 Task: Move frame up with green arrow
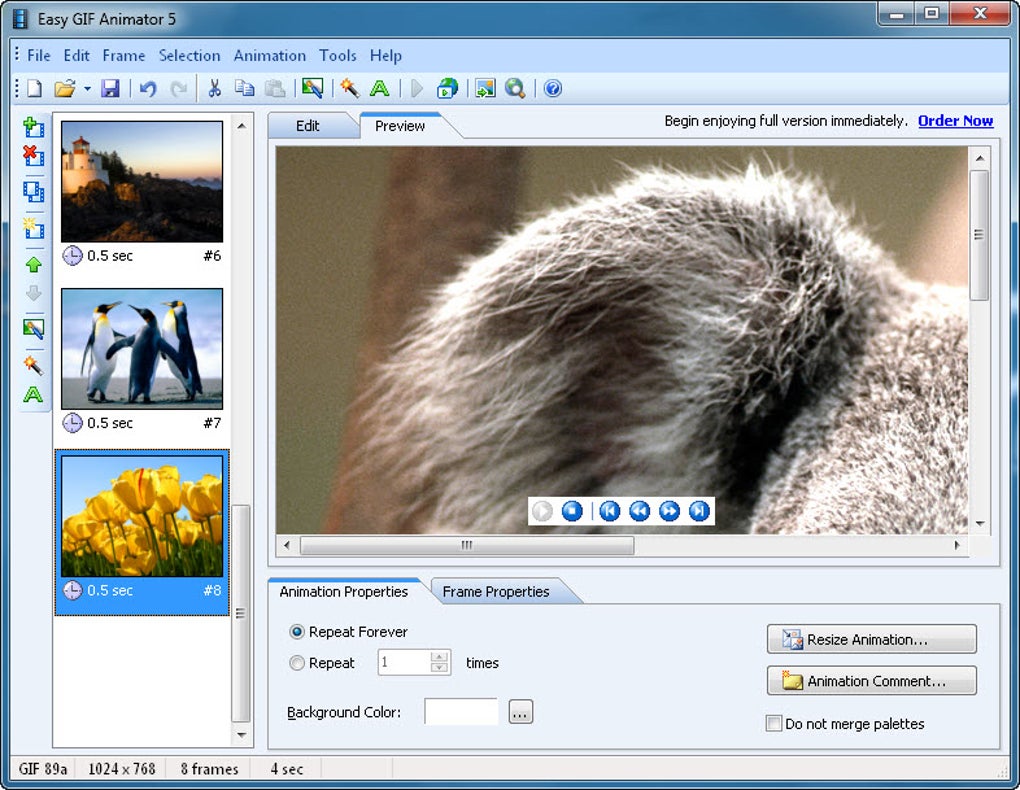coord(33,264)
